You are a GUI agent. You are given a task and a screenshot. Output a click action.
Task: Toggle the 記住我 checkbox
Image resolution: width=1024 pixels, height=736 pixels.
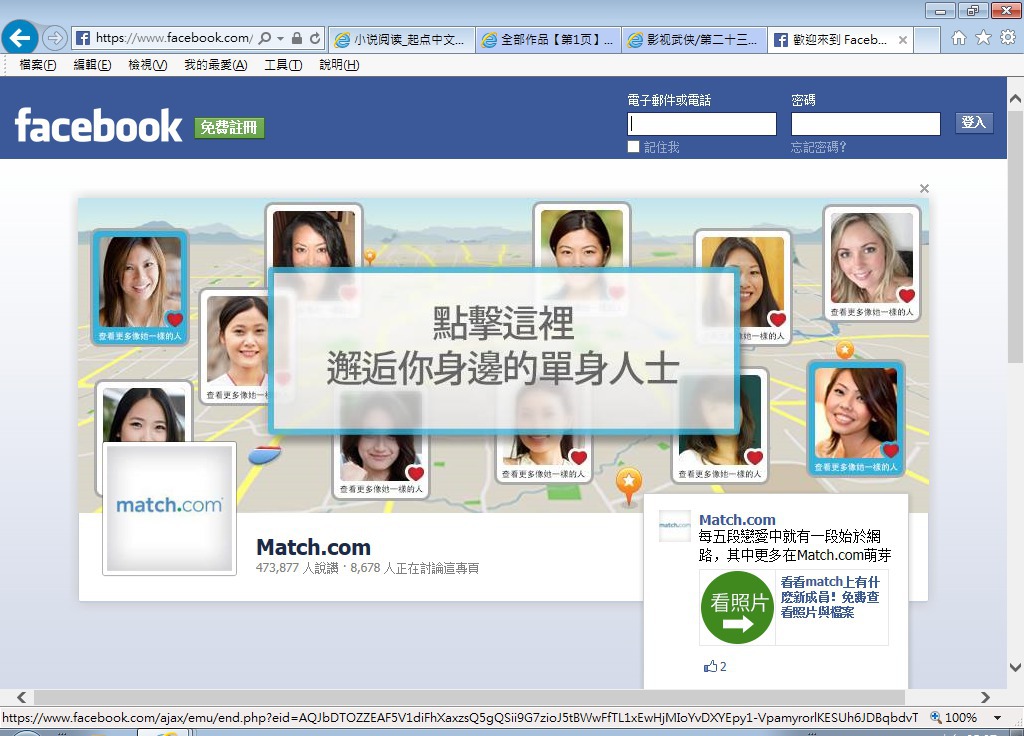point(633,147)
